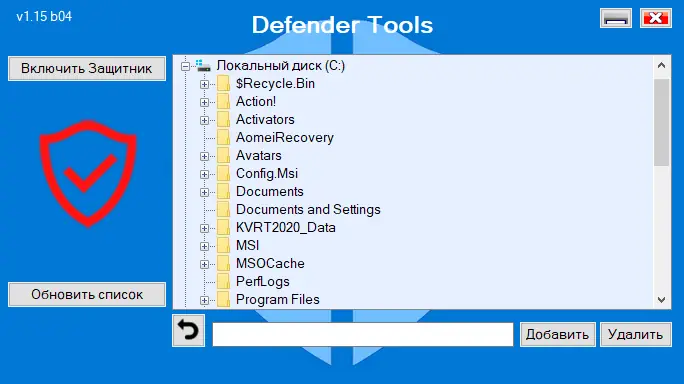The image size is (684, 384).
Task: Select the Avatars label
Action: pos(259,155)
